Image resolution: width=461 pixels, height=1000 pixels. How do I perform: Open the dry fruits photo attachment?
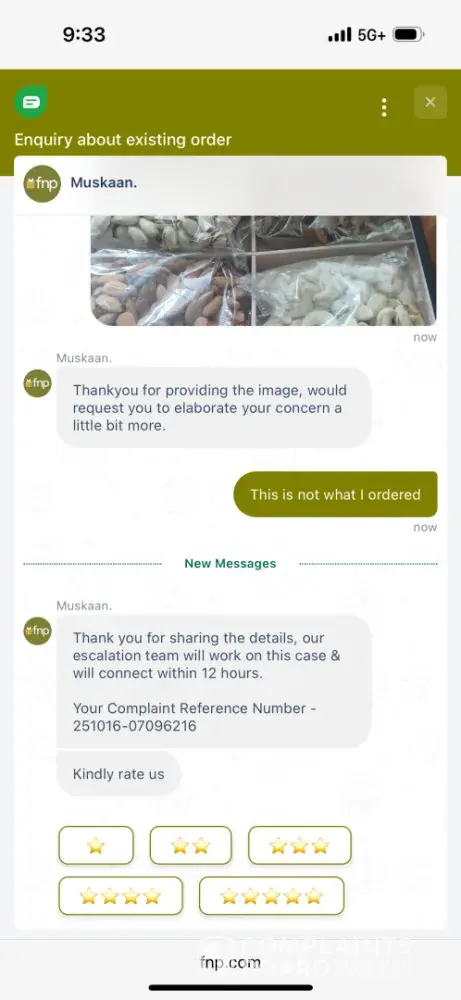(263, 270)
